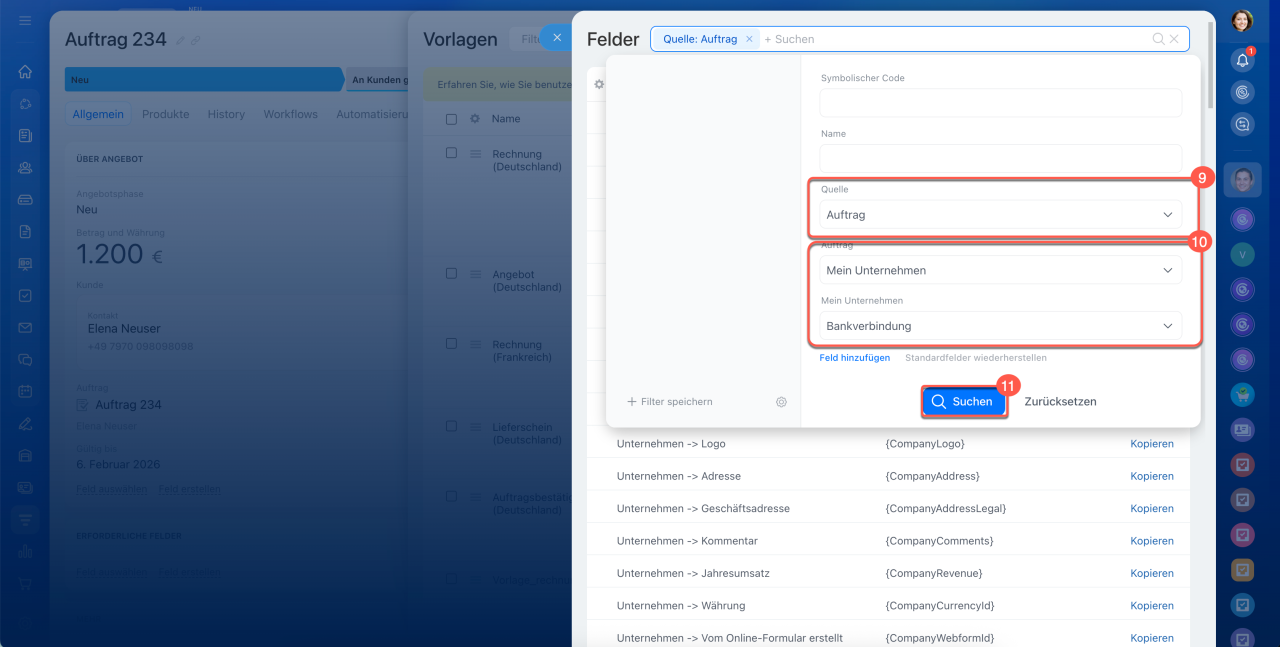Open the search chat icon in the right sidebar
Image resolution: width=1280 pixels, height=647 pixels.
point(1242,124)
